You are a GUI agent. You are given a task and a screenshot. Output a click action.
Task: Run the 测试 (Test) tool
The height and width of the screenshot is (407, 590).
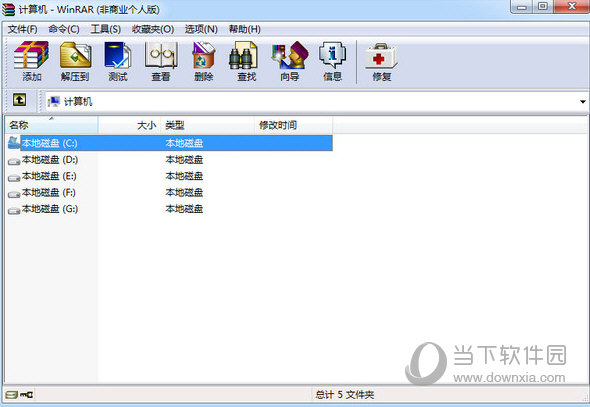tap(118, 61)
